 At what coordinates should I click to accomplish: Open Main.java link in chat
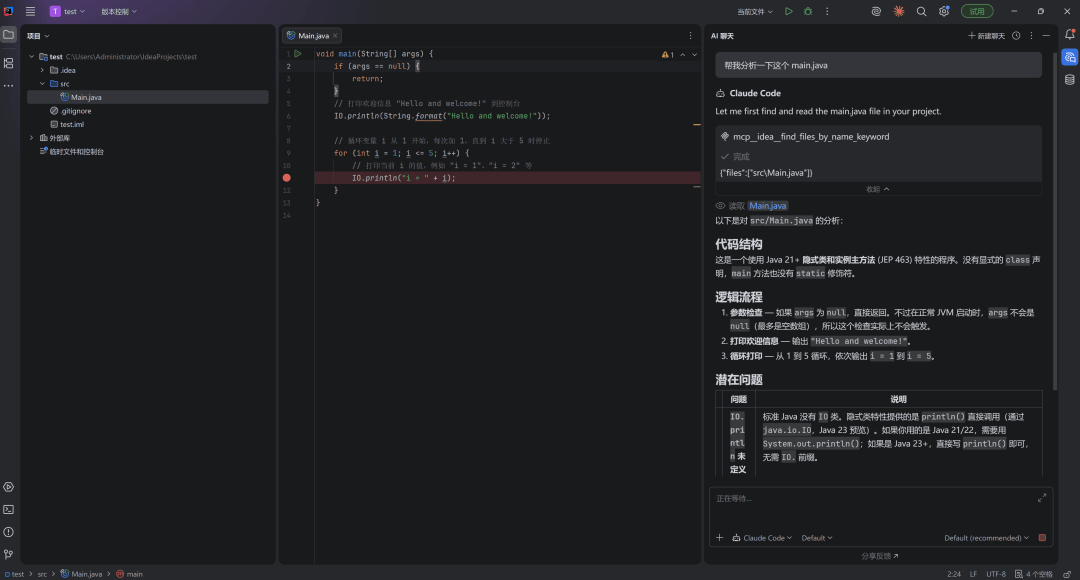point(767,206)
